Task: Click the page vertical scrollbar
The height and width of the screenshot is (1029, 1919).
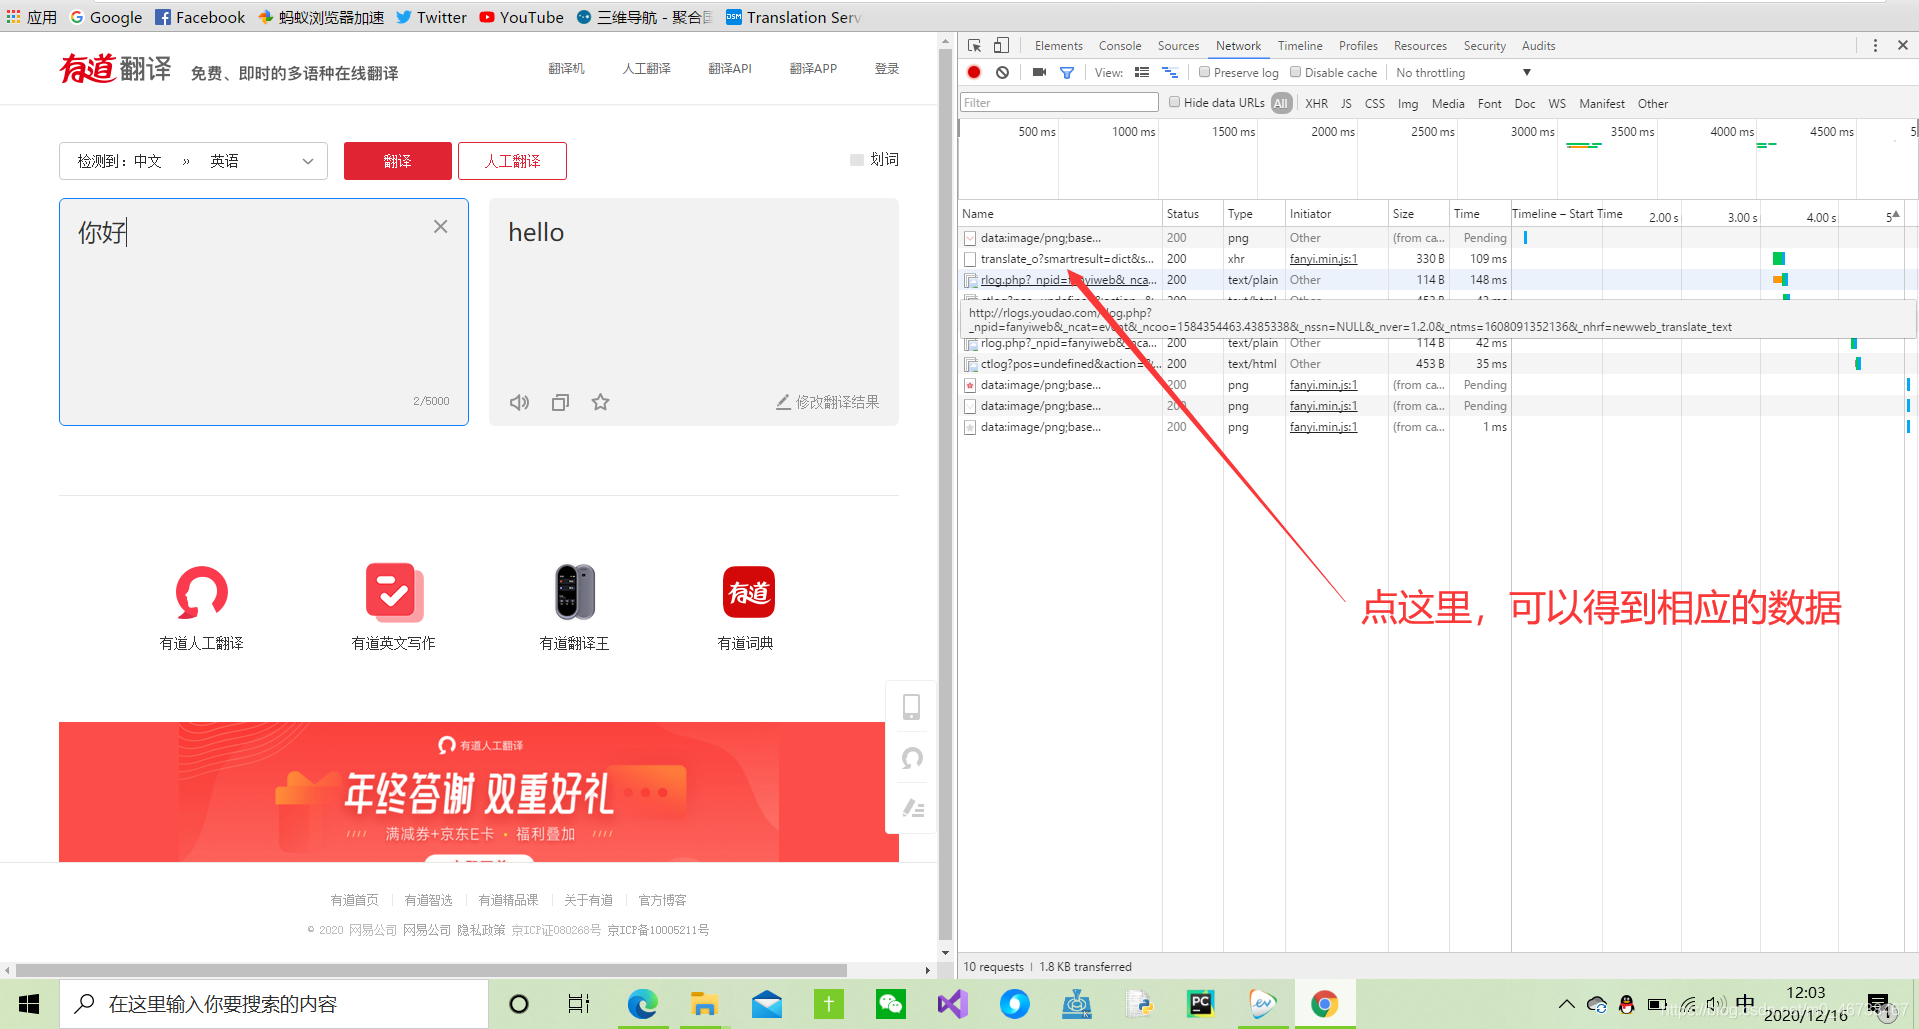Action: [x=945, y=496]
